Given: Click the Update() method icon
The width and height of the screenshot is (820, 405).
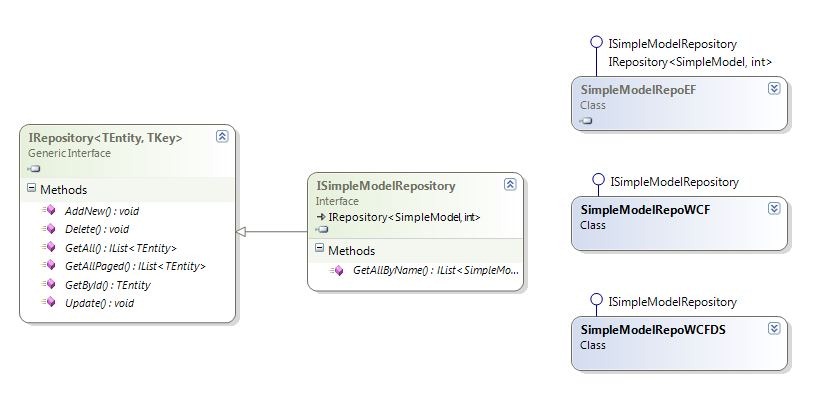Looking at the screenshot, I should click(49, 302).
